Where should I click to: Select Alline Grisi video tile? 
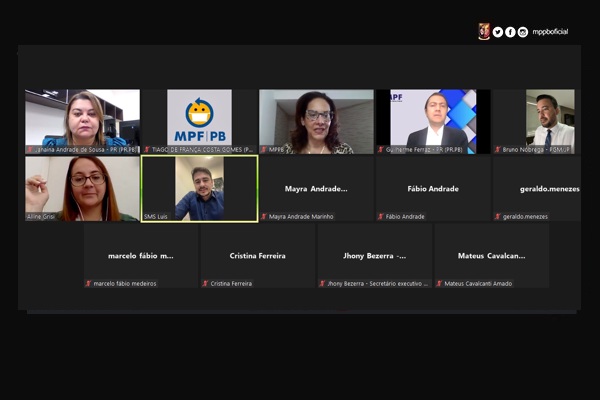(x=82, y=189)
